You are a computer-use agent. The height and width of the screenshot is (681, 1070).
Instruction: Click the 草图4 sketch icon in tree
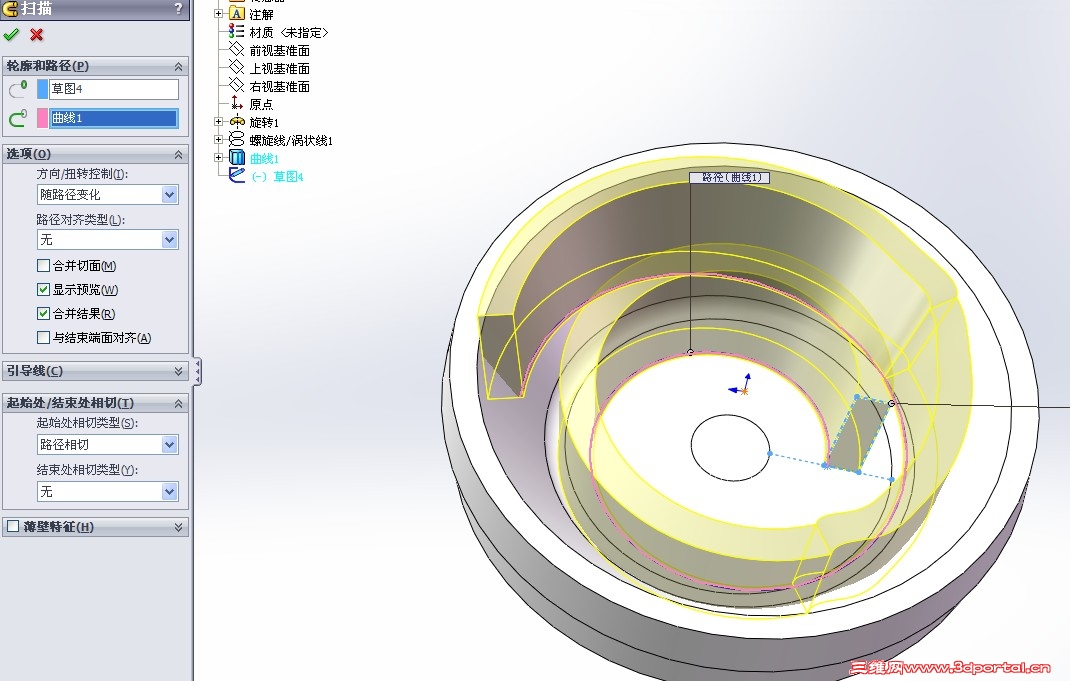coord(237,175)
